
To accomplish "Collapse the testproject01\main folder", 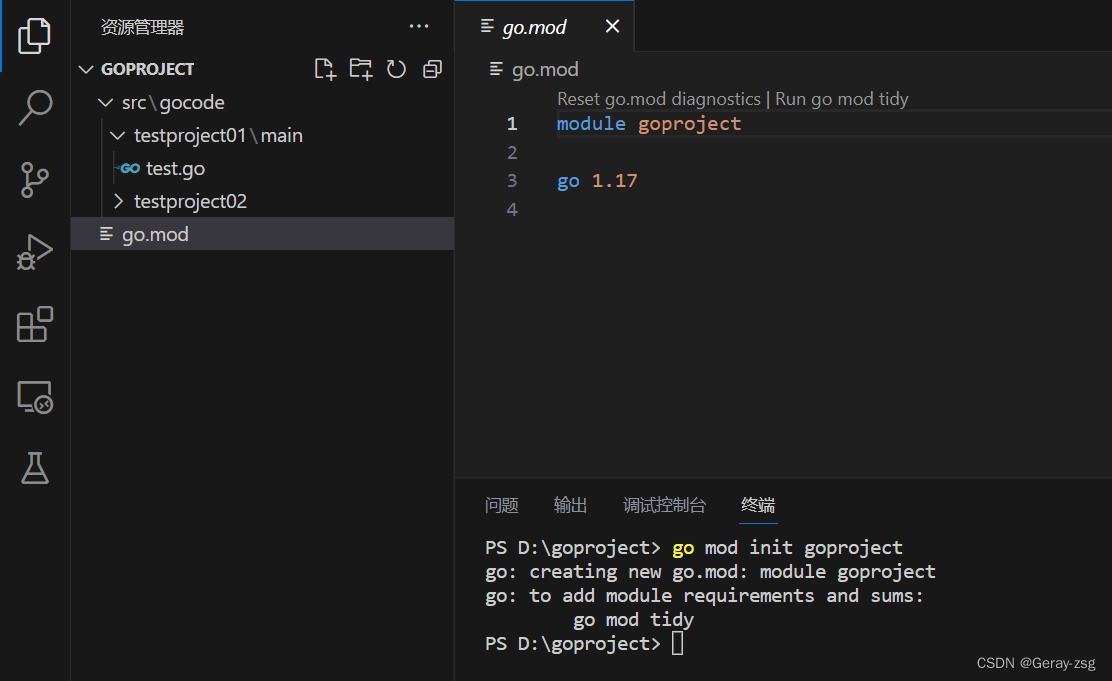I will click(118, 135).
